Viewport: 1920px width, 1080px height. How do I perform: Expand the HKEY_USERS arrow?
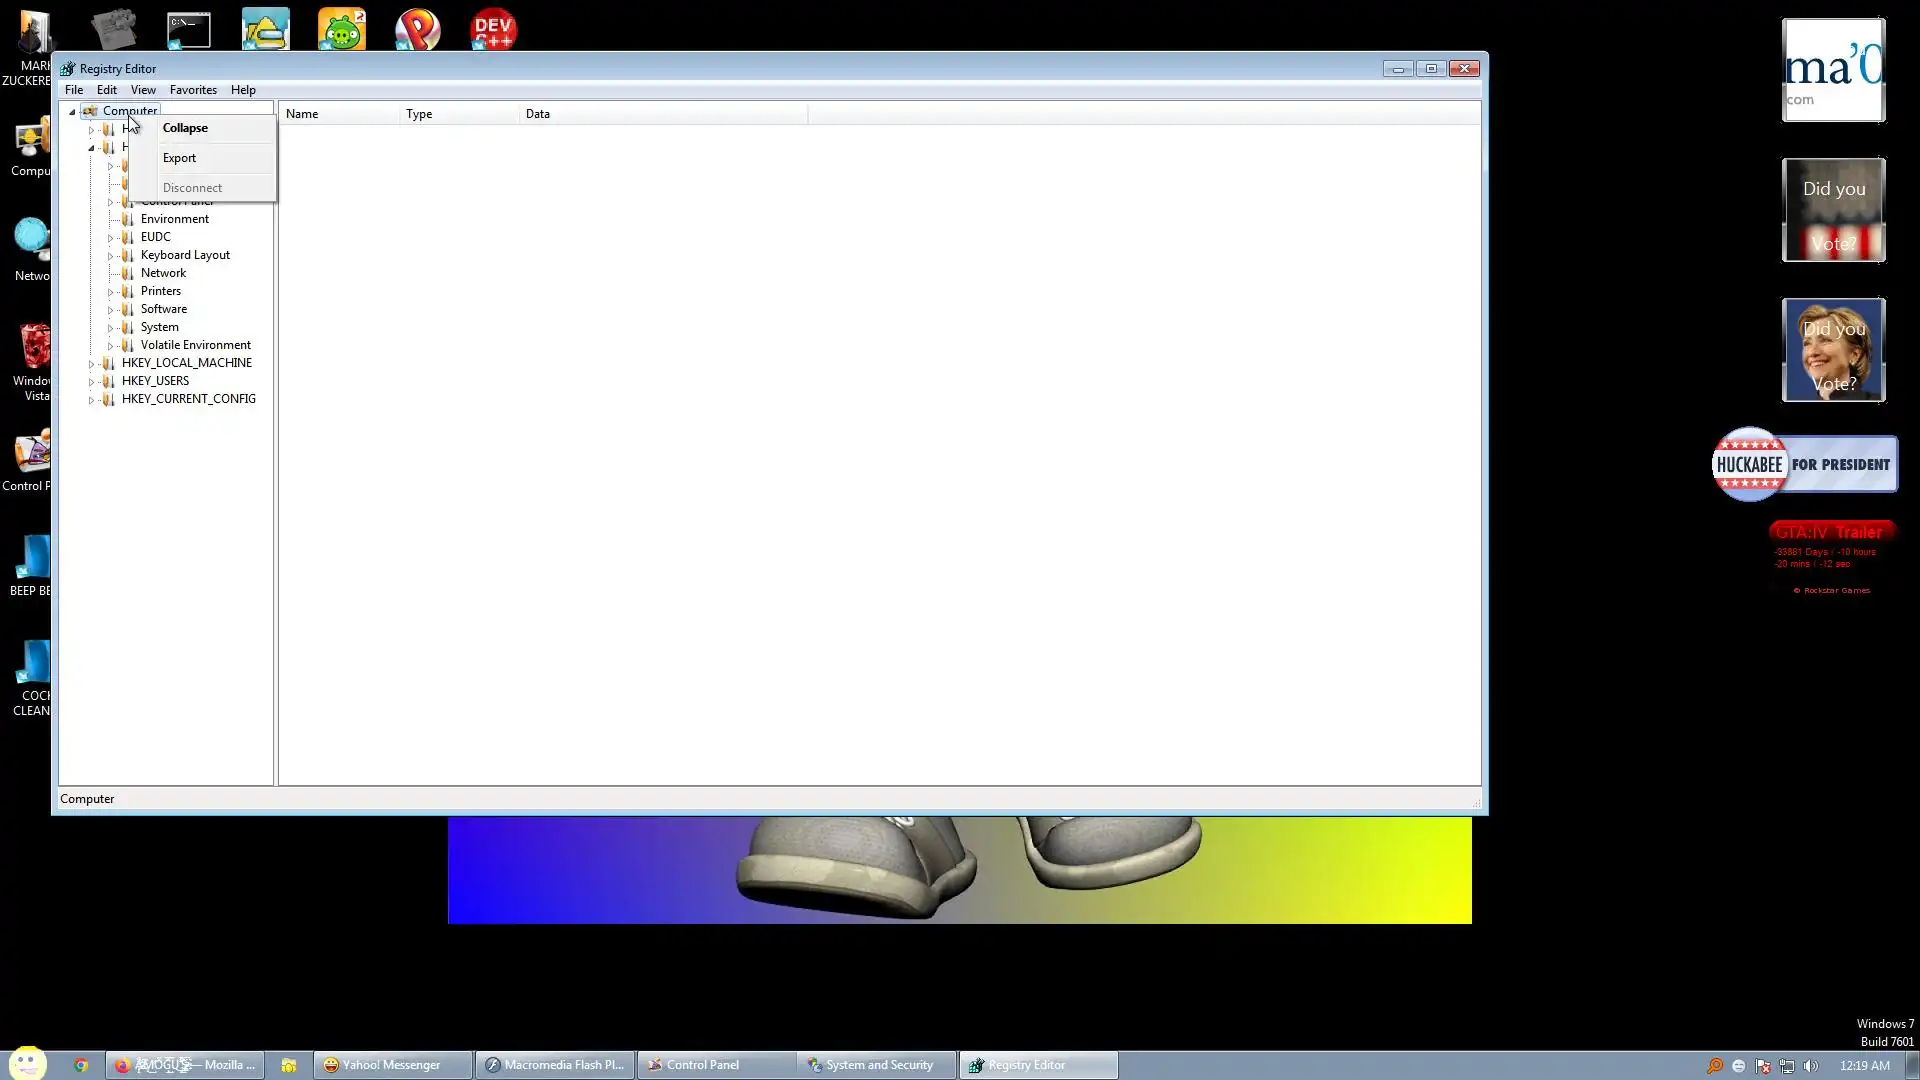point(91,382)
